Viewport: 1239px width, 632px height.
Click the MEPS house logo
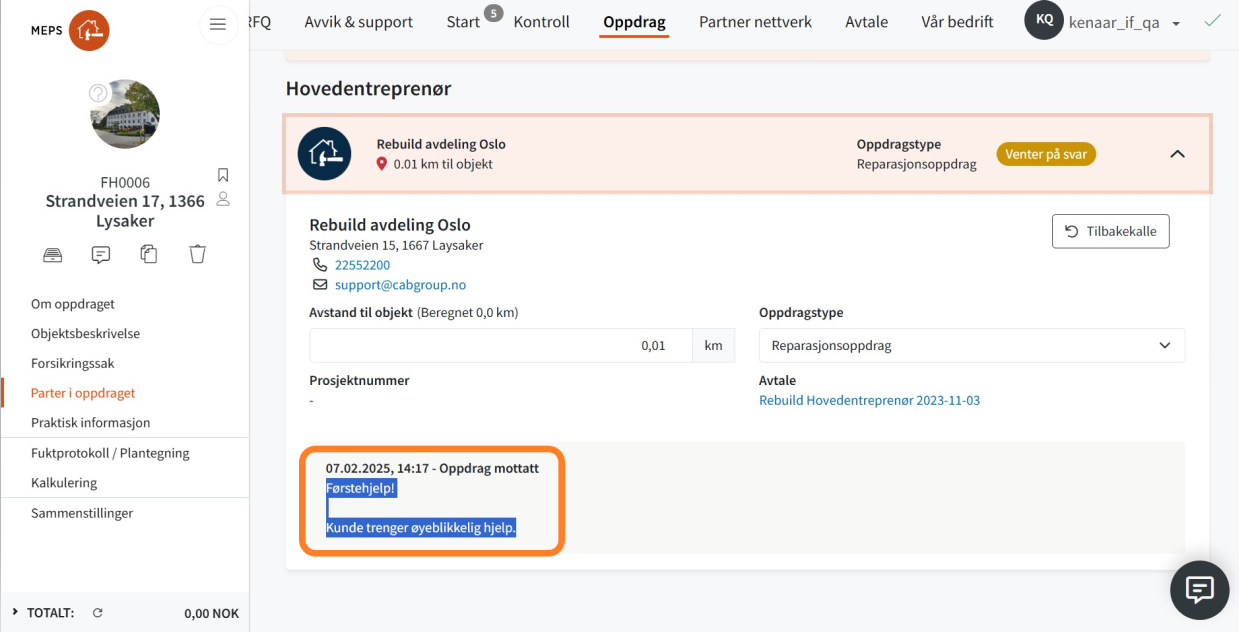pyautogui.click(x=89, y=31)
